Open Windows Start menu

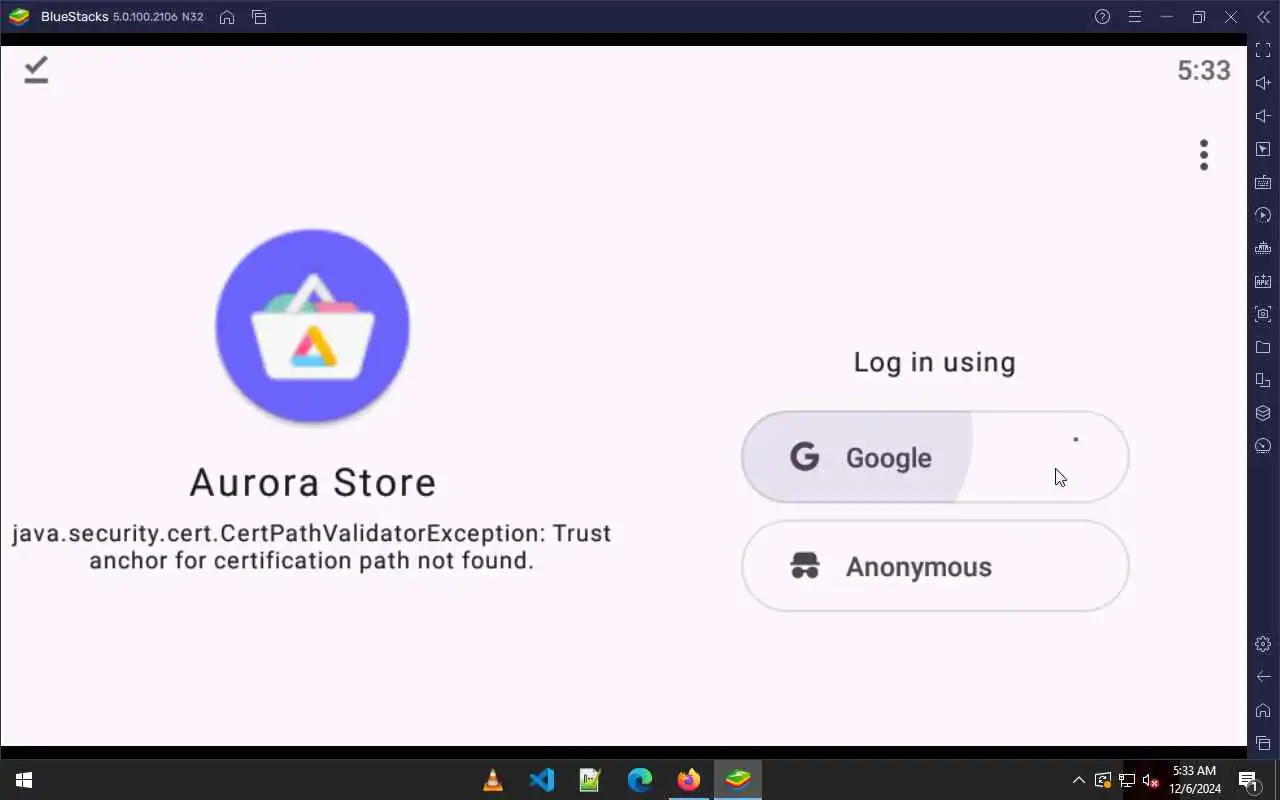click(x=24, y=780)
